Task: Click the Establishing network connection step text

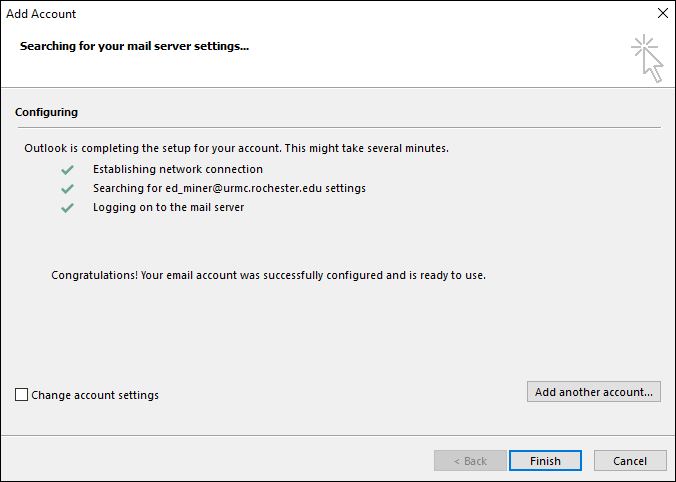Action: (178, 169)
